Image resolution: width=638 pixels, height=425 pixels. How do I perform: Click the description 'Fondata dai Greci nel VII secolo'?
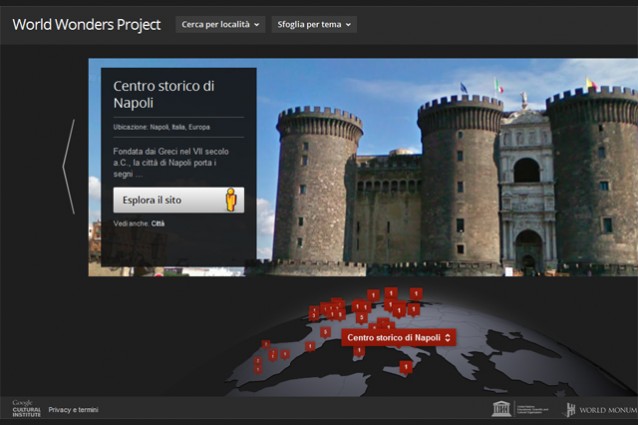click(171, 152)
